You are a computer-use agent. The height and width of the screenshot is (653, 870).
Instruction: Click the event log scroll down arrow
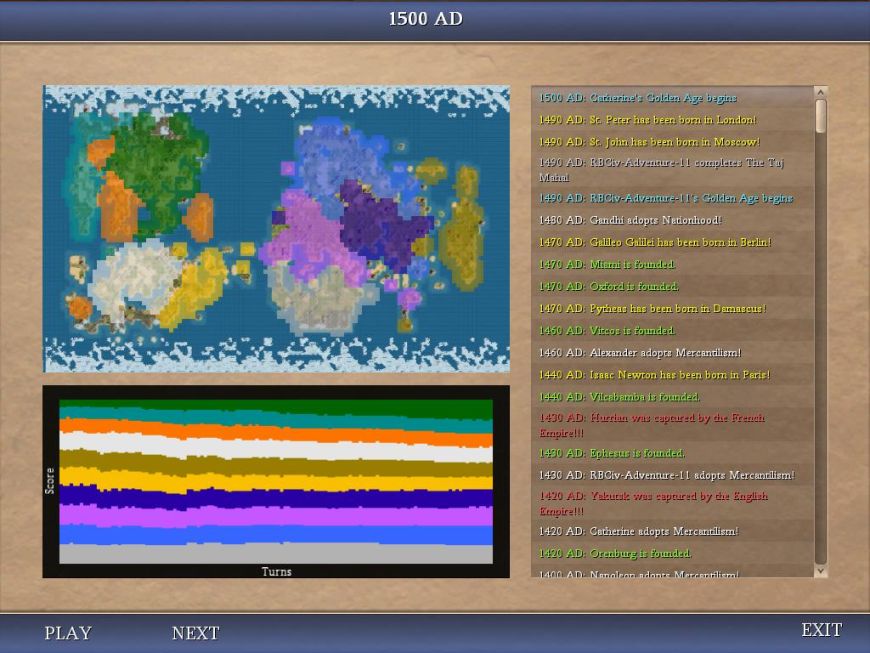tap(821, 571)
